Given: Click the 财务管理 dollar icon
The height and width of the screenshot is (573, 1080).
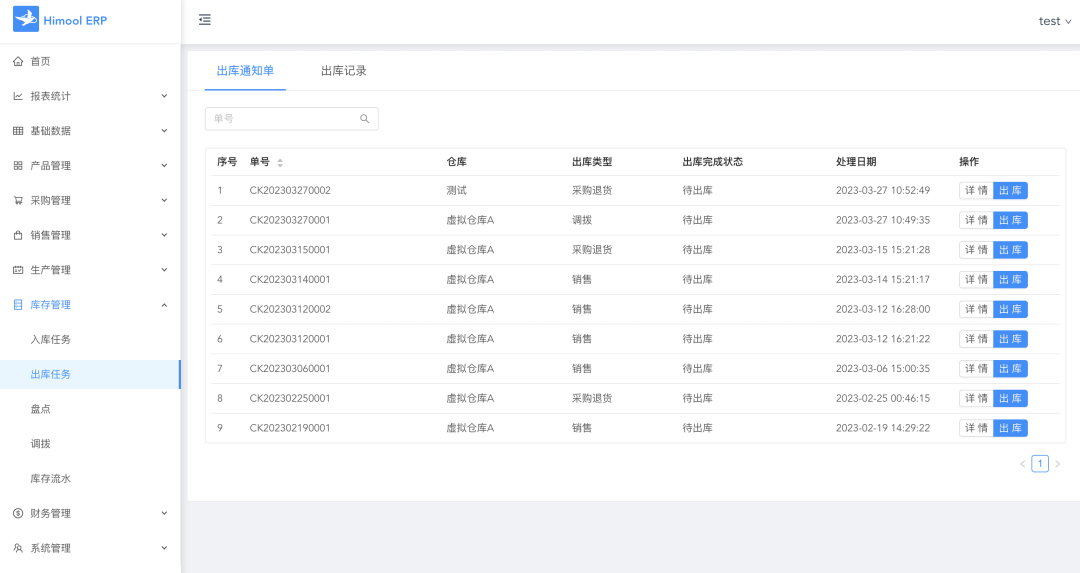Looking at the screenshot, I should point(18,513).
